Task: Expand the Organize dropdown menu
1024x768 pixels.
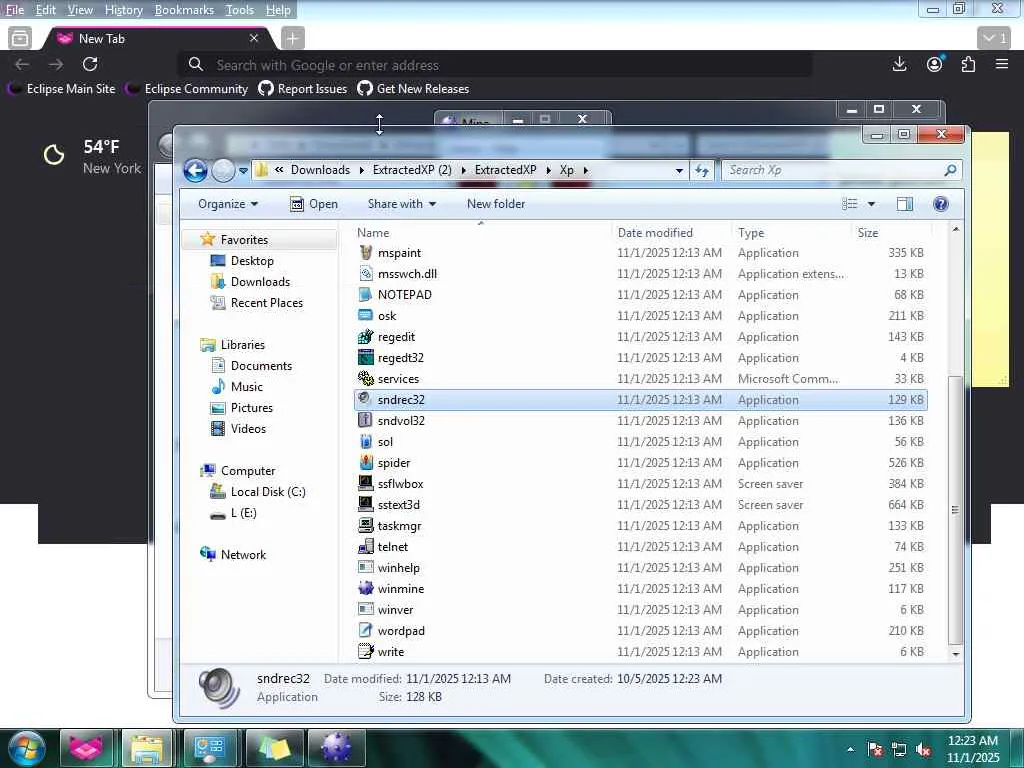Action: pos(228,204)
